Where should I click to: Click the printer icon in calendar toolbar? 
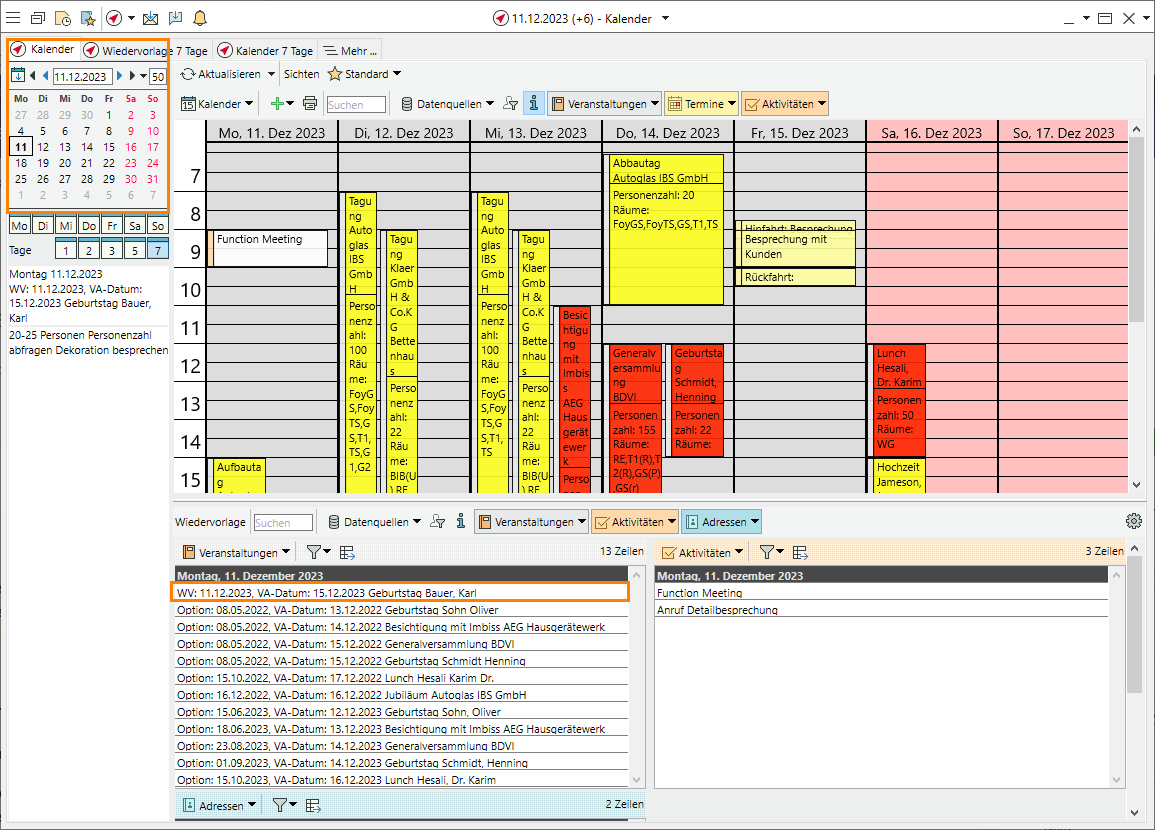[310, 104]
